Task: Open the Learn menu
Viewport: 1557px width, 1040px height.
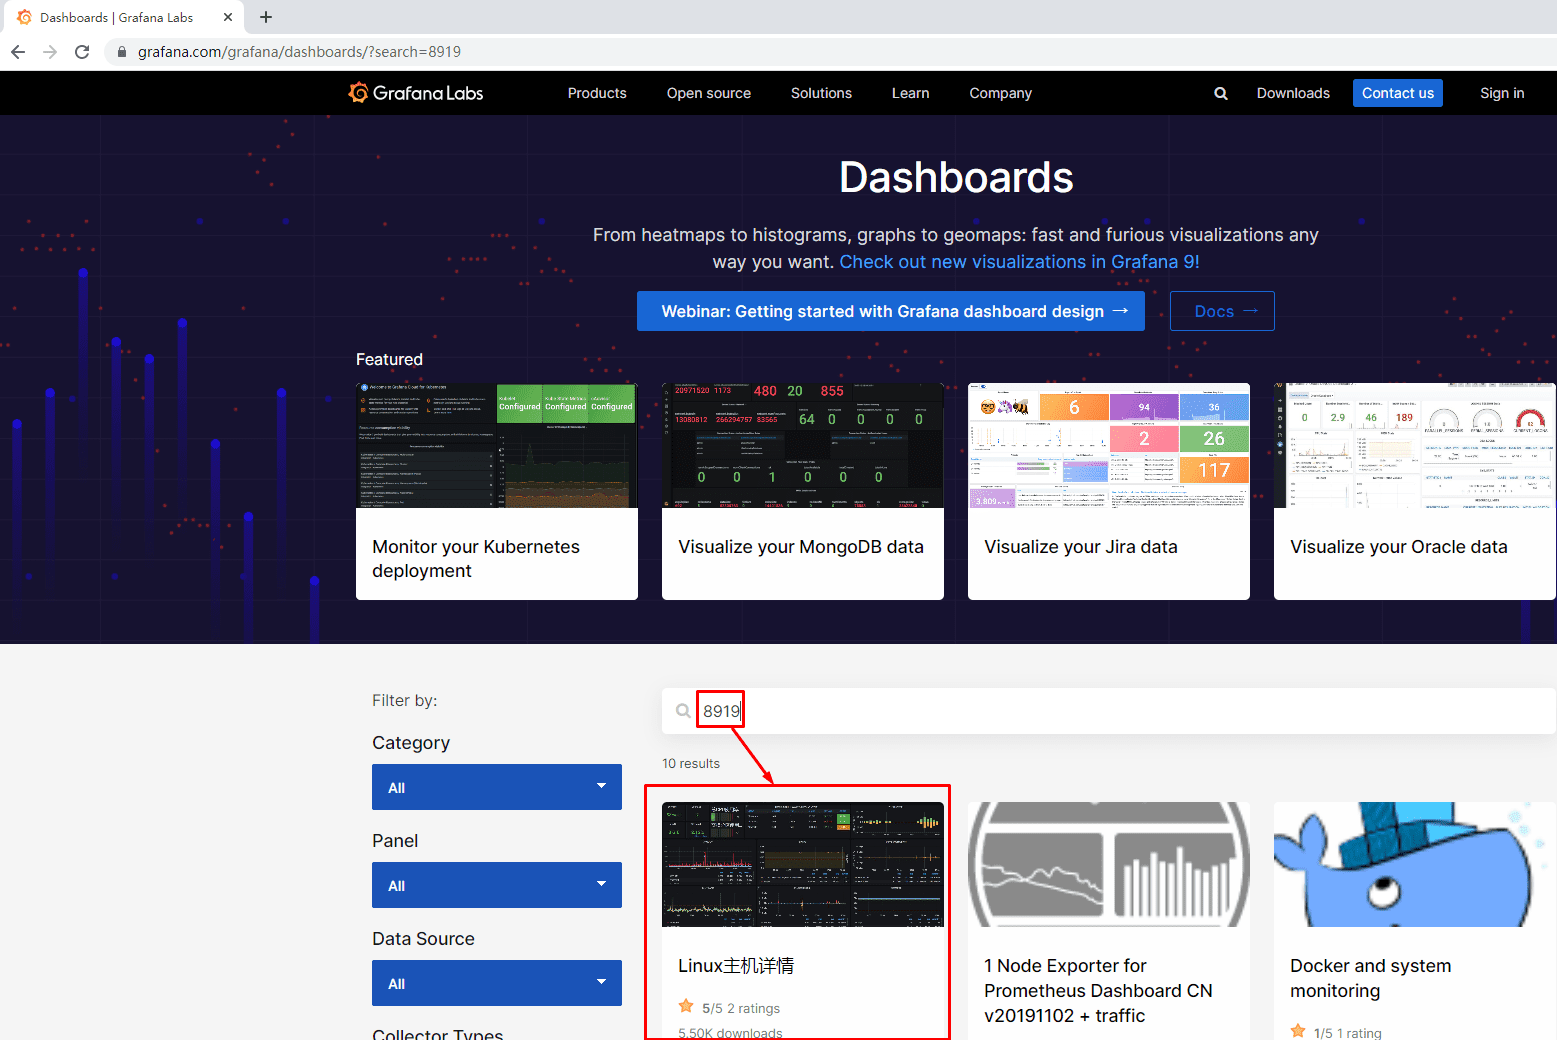Action: tap(910, 93)
